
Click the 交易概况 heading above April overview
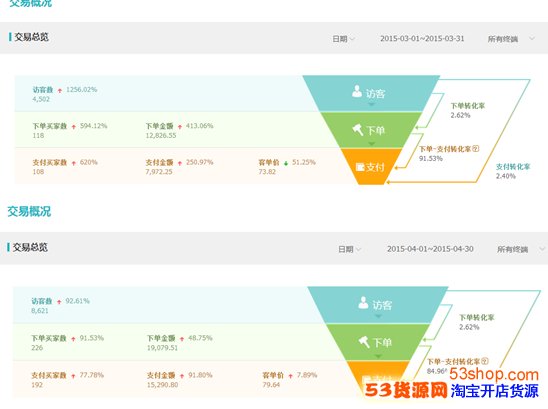[x=29, y=211]
